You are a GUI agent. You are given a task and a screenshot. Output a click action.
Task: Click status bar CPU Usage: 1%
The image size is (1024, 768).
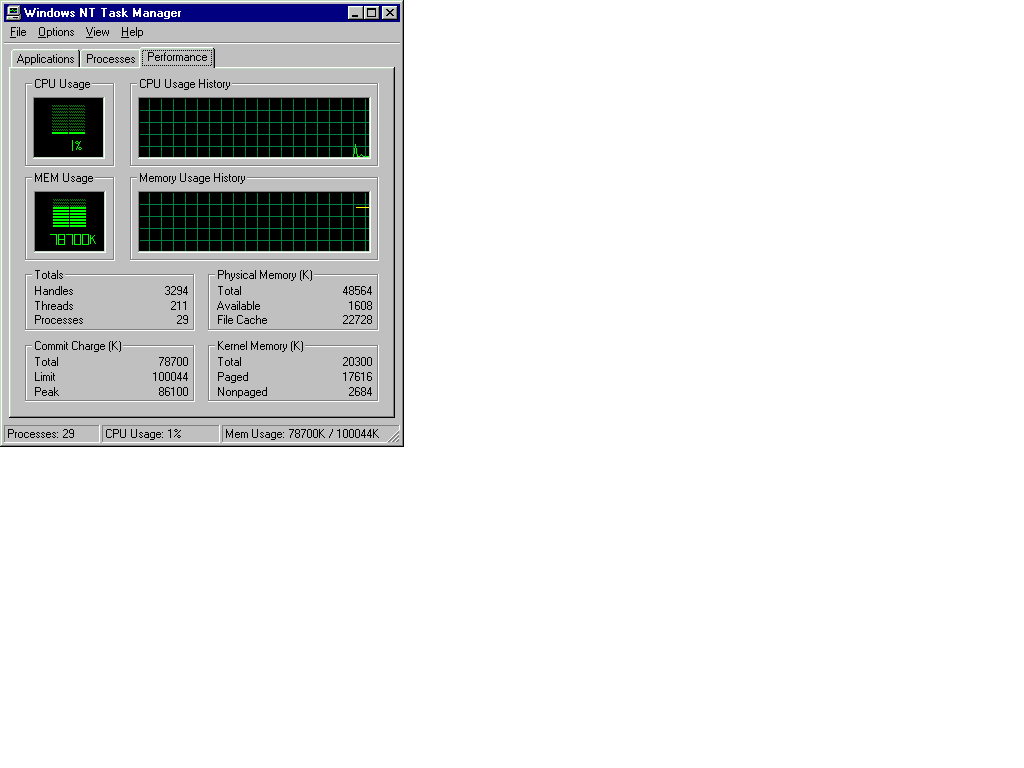pos(161,434)
